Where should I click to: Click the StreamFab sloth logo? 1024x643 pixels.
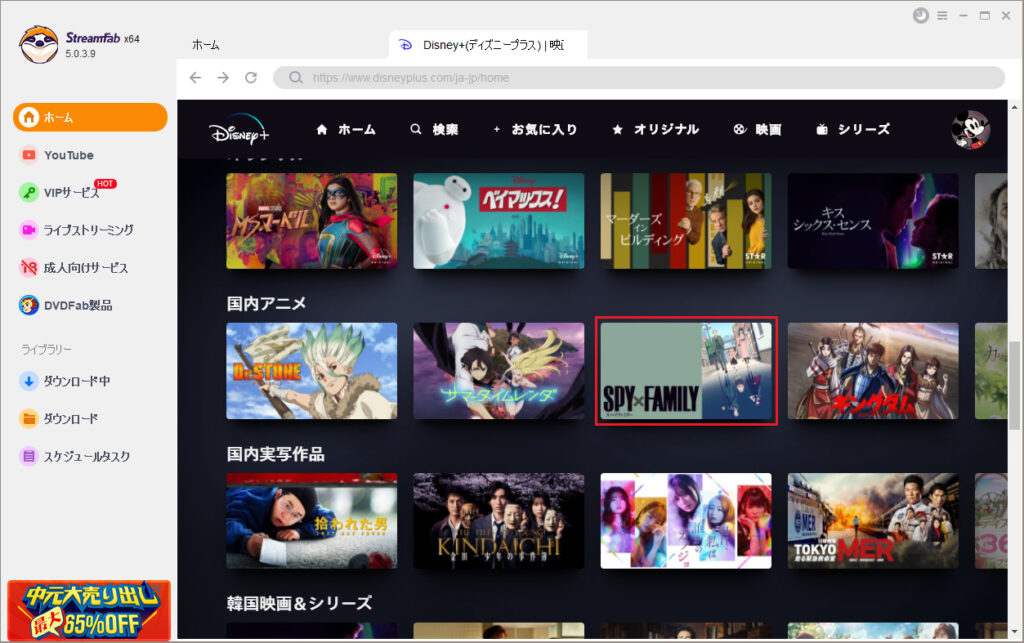coord(39,44)
